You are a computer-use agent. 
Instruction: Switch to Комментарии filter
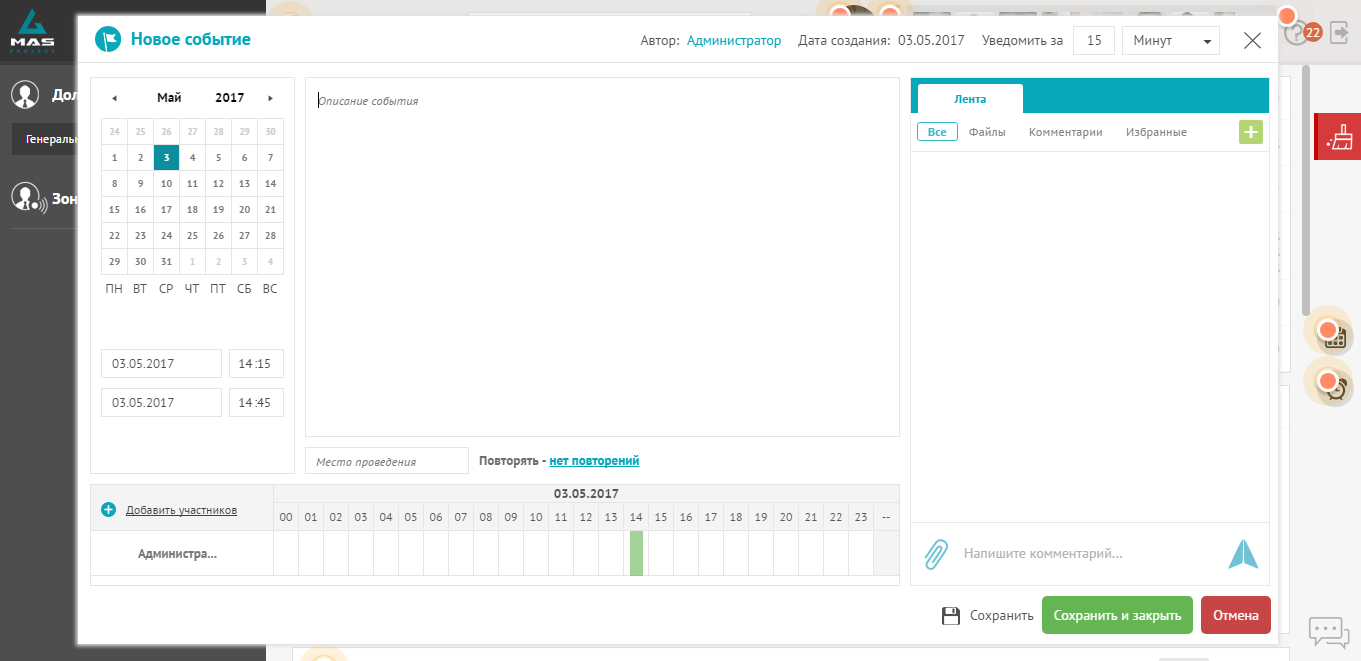1066,132
